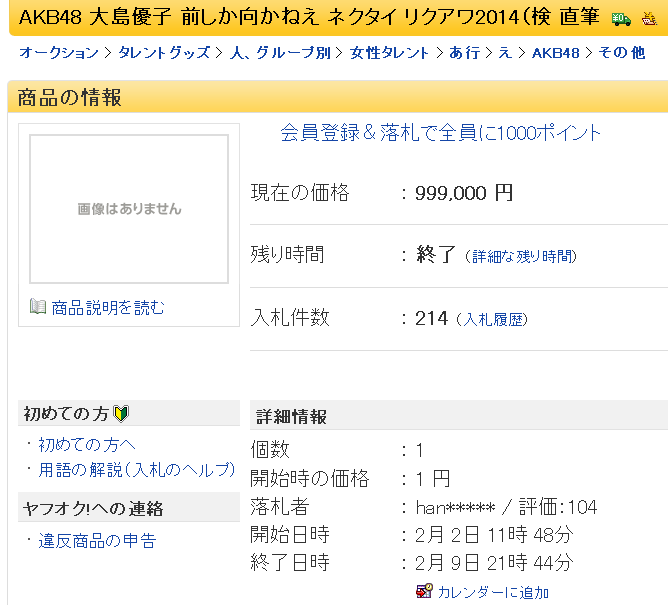Click the start time 2月 2日 11時 48分
Screen dimensions: 668x605
(x=494, y=535)
